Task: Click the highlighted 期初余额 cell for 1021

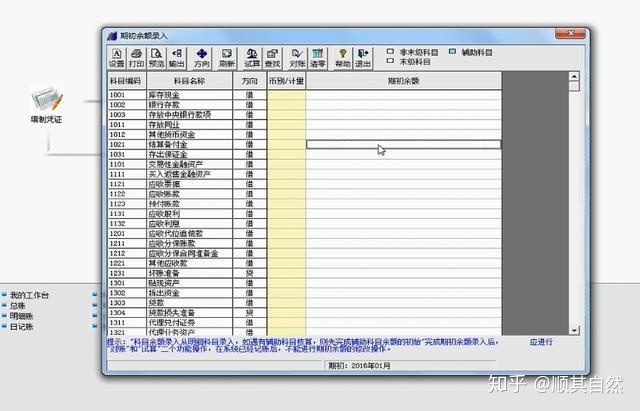Action: 404,144
